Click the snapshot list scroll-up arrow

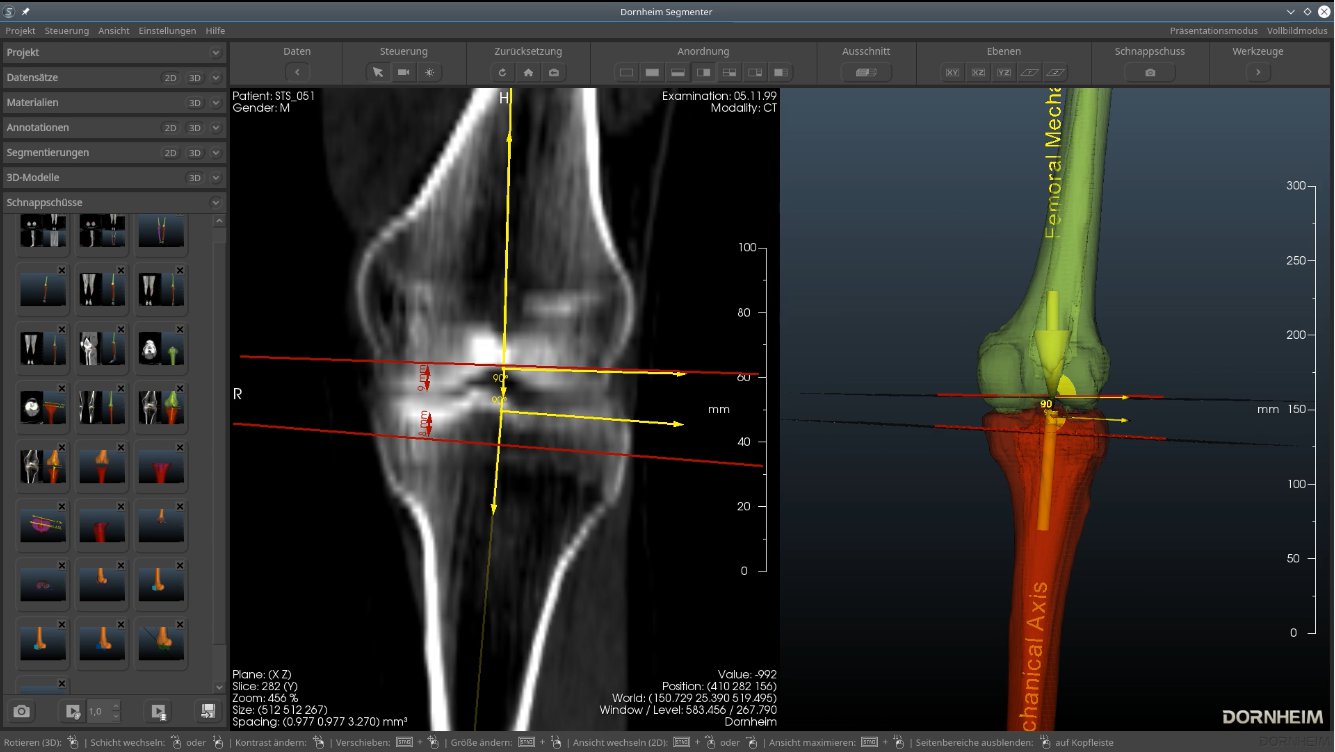pyautogui.click(x=220, y=220)
